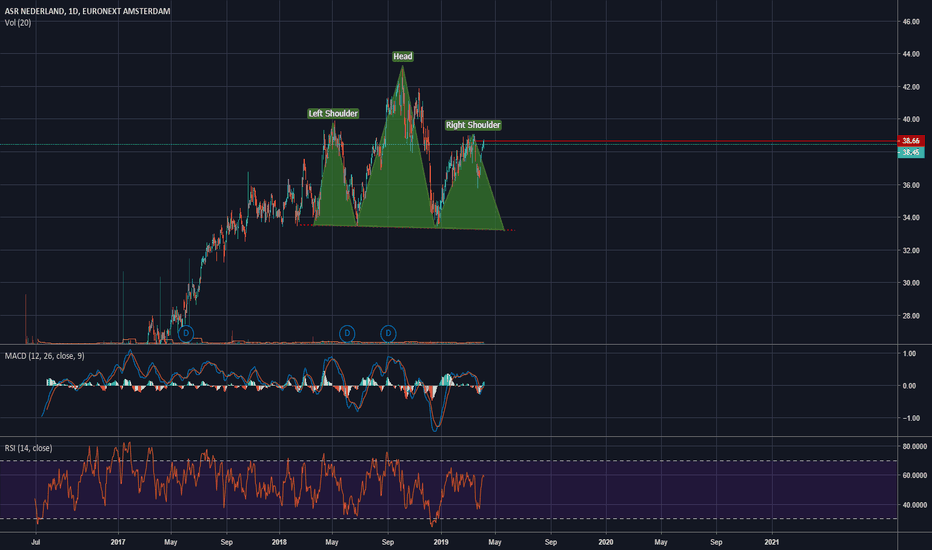Click the RSI 80.0000 axis value
Screen dimensions: 932x550
click(x=915, y=446)
